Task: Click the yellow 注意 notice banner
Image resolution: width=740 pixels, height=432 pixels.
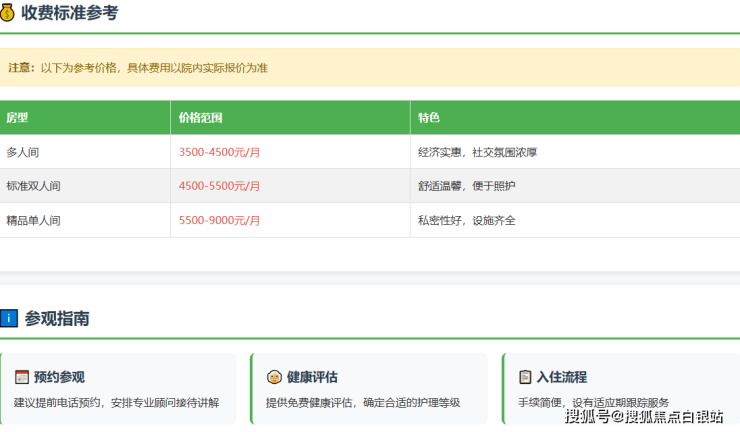Action: (x=370, y=68)
